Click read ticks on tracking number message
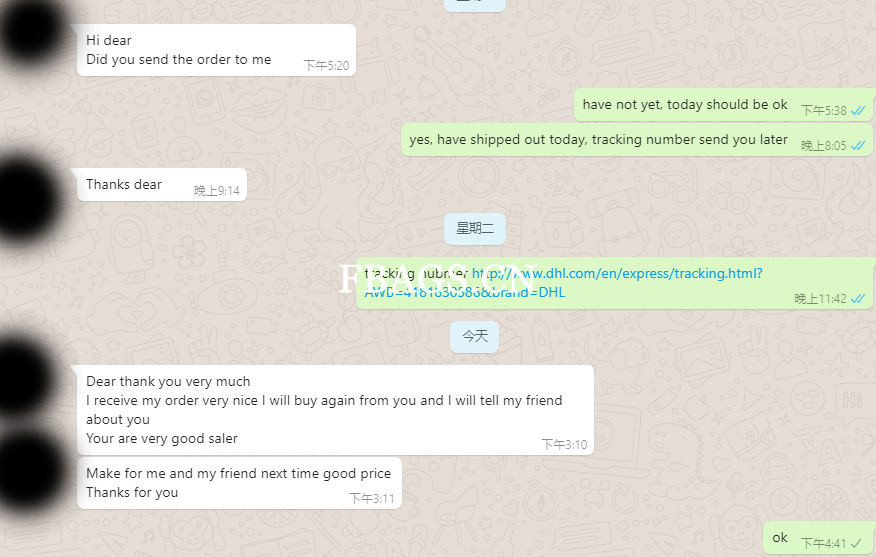876x557 pixels. pos(858,299)
